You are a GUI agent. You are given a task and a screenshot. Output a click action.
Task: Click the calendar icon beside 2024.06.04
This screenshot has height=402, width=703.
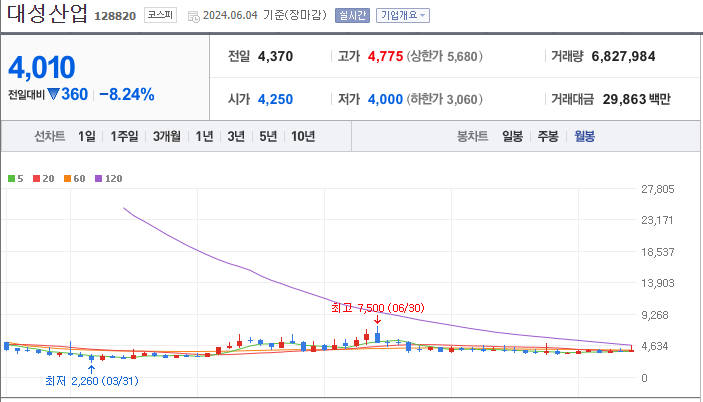tap(193, 17)
